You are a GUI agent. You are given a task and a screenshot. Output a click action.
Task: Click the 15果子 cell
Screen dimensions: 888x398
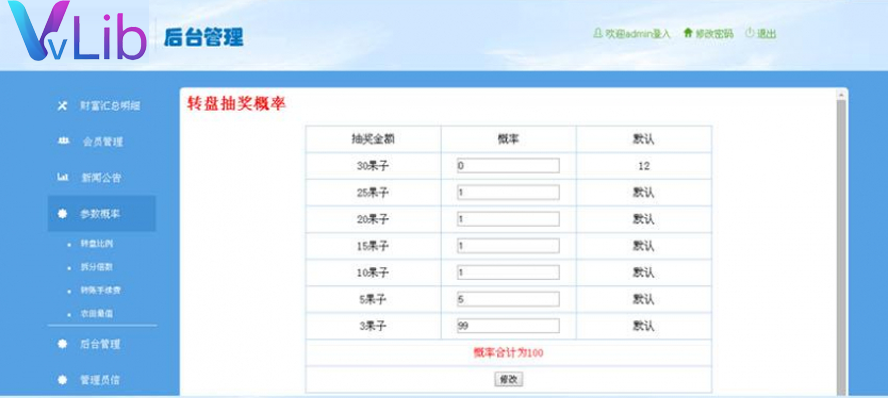click(x=373, y=246)
